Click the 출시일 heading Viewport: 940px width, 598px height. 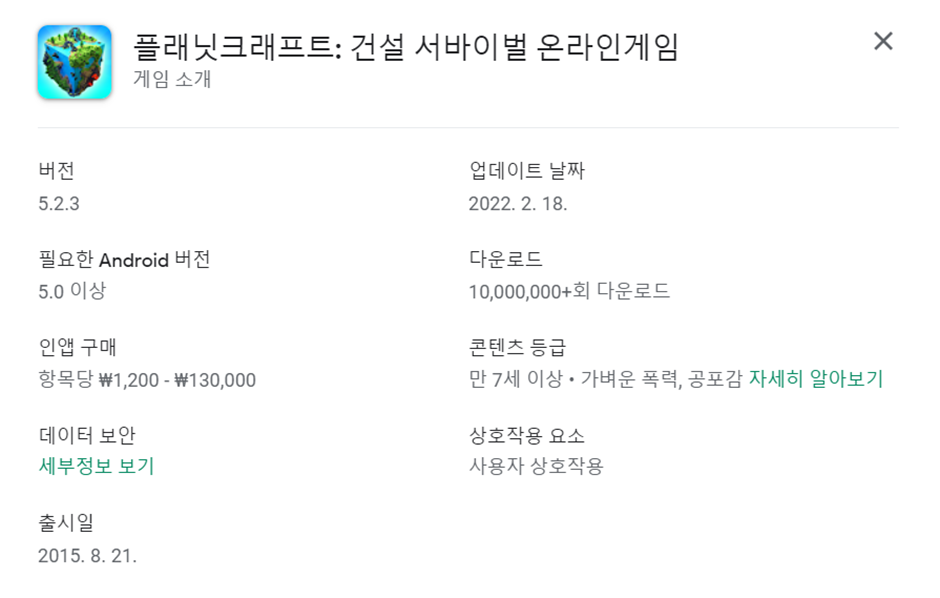click(x=66, y=523)
